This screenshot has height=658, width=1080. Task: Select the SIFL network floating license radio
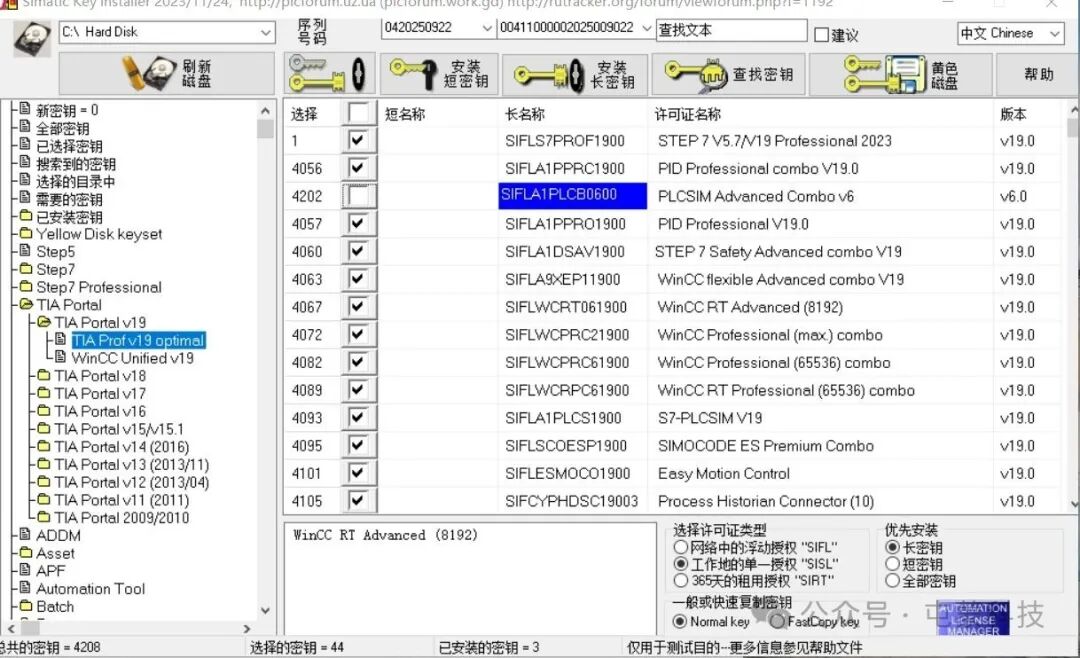point(681,547)
